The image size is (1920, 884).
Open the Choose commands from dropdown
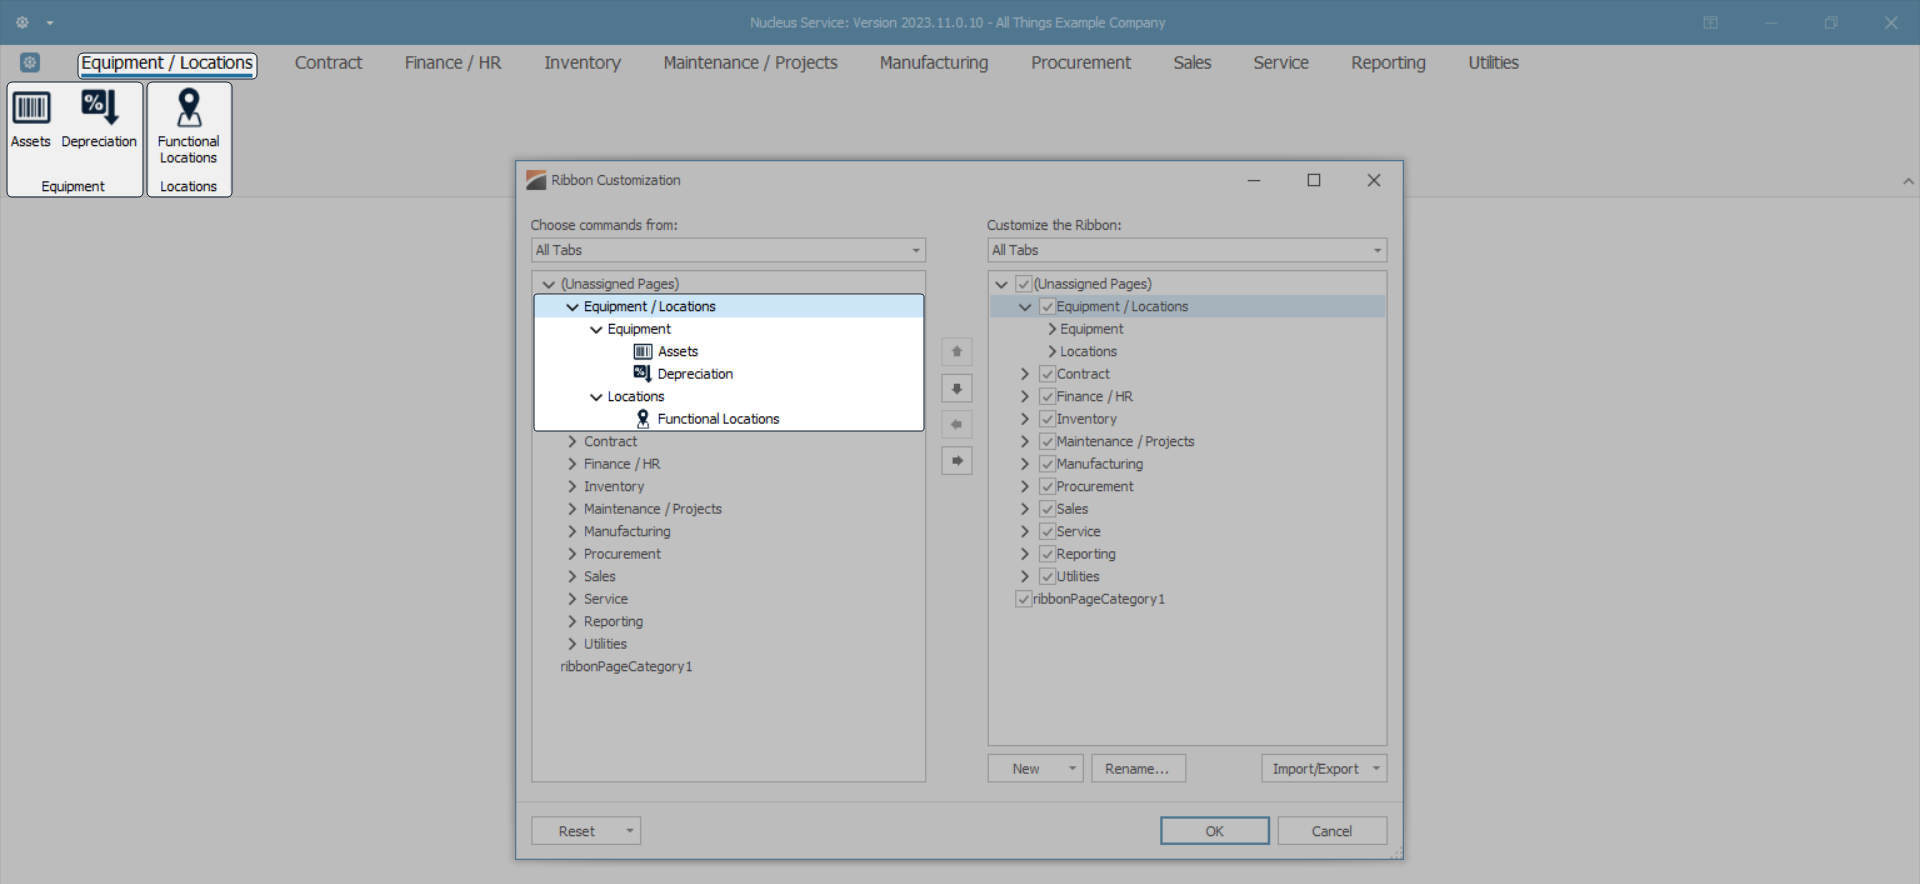[728, 250]
